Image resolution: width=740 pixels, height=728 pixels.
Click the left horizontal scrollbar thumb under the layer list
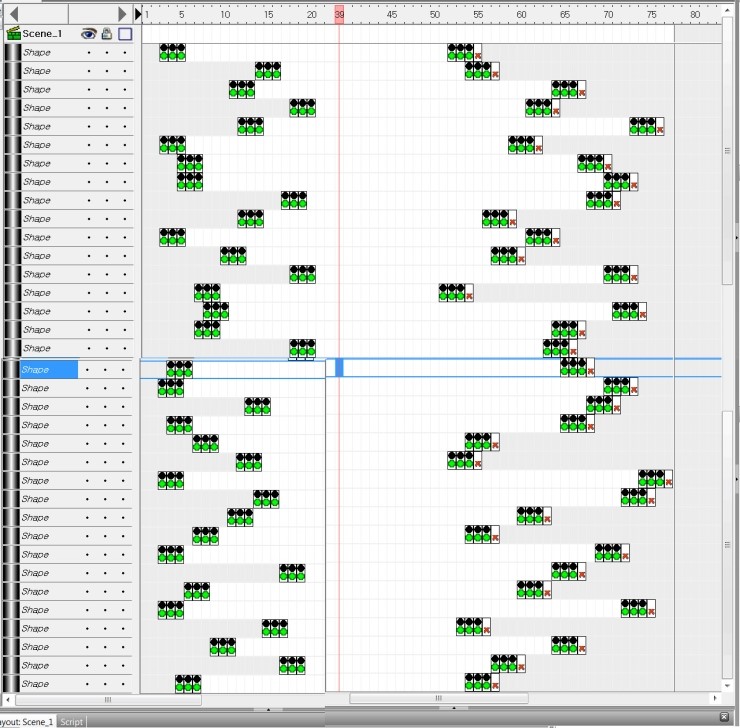coord(109,699)
